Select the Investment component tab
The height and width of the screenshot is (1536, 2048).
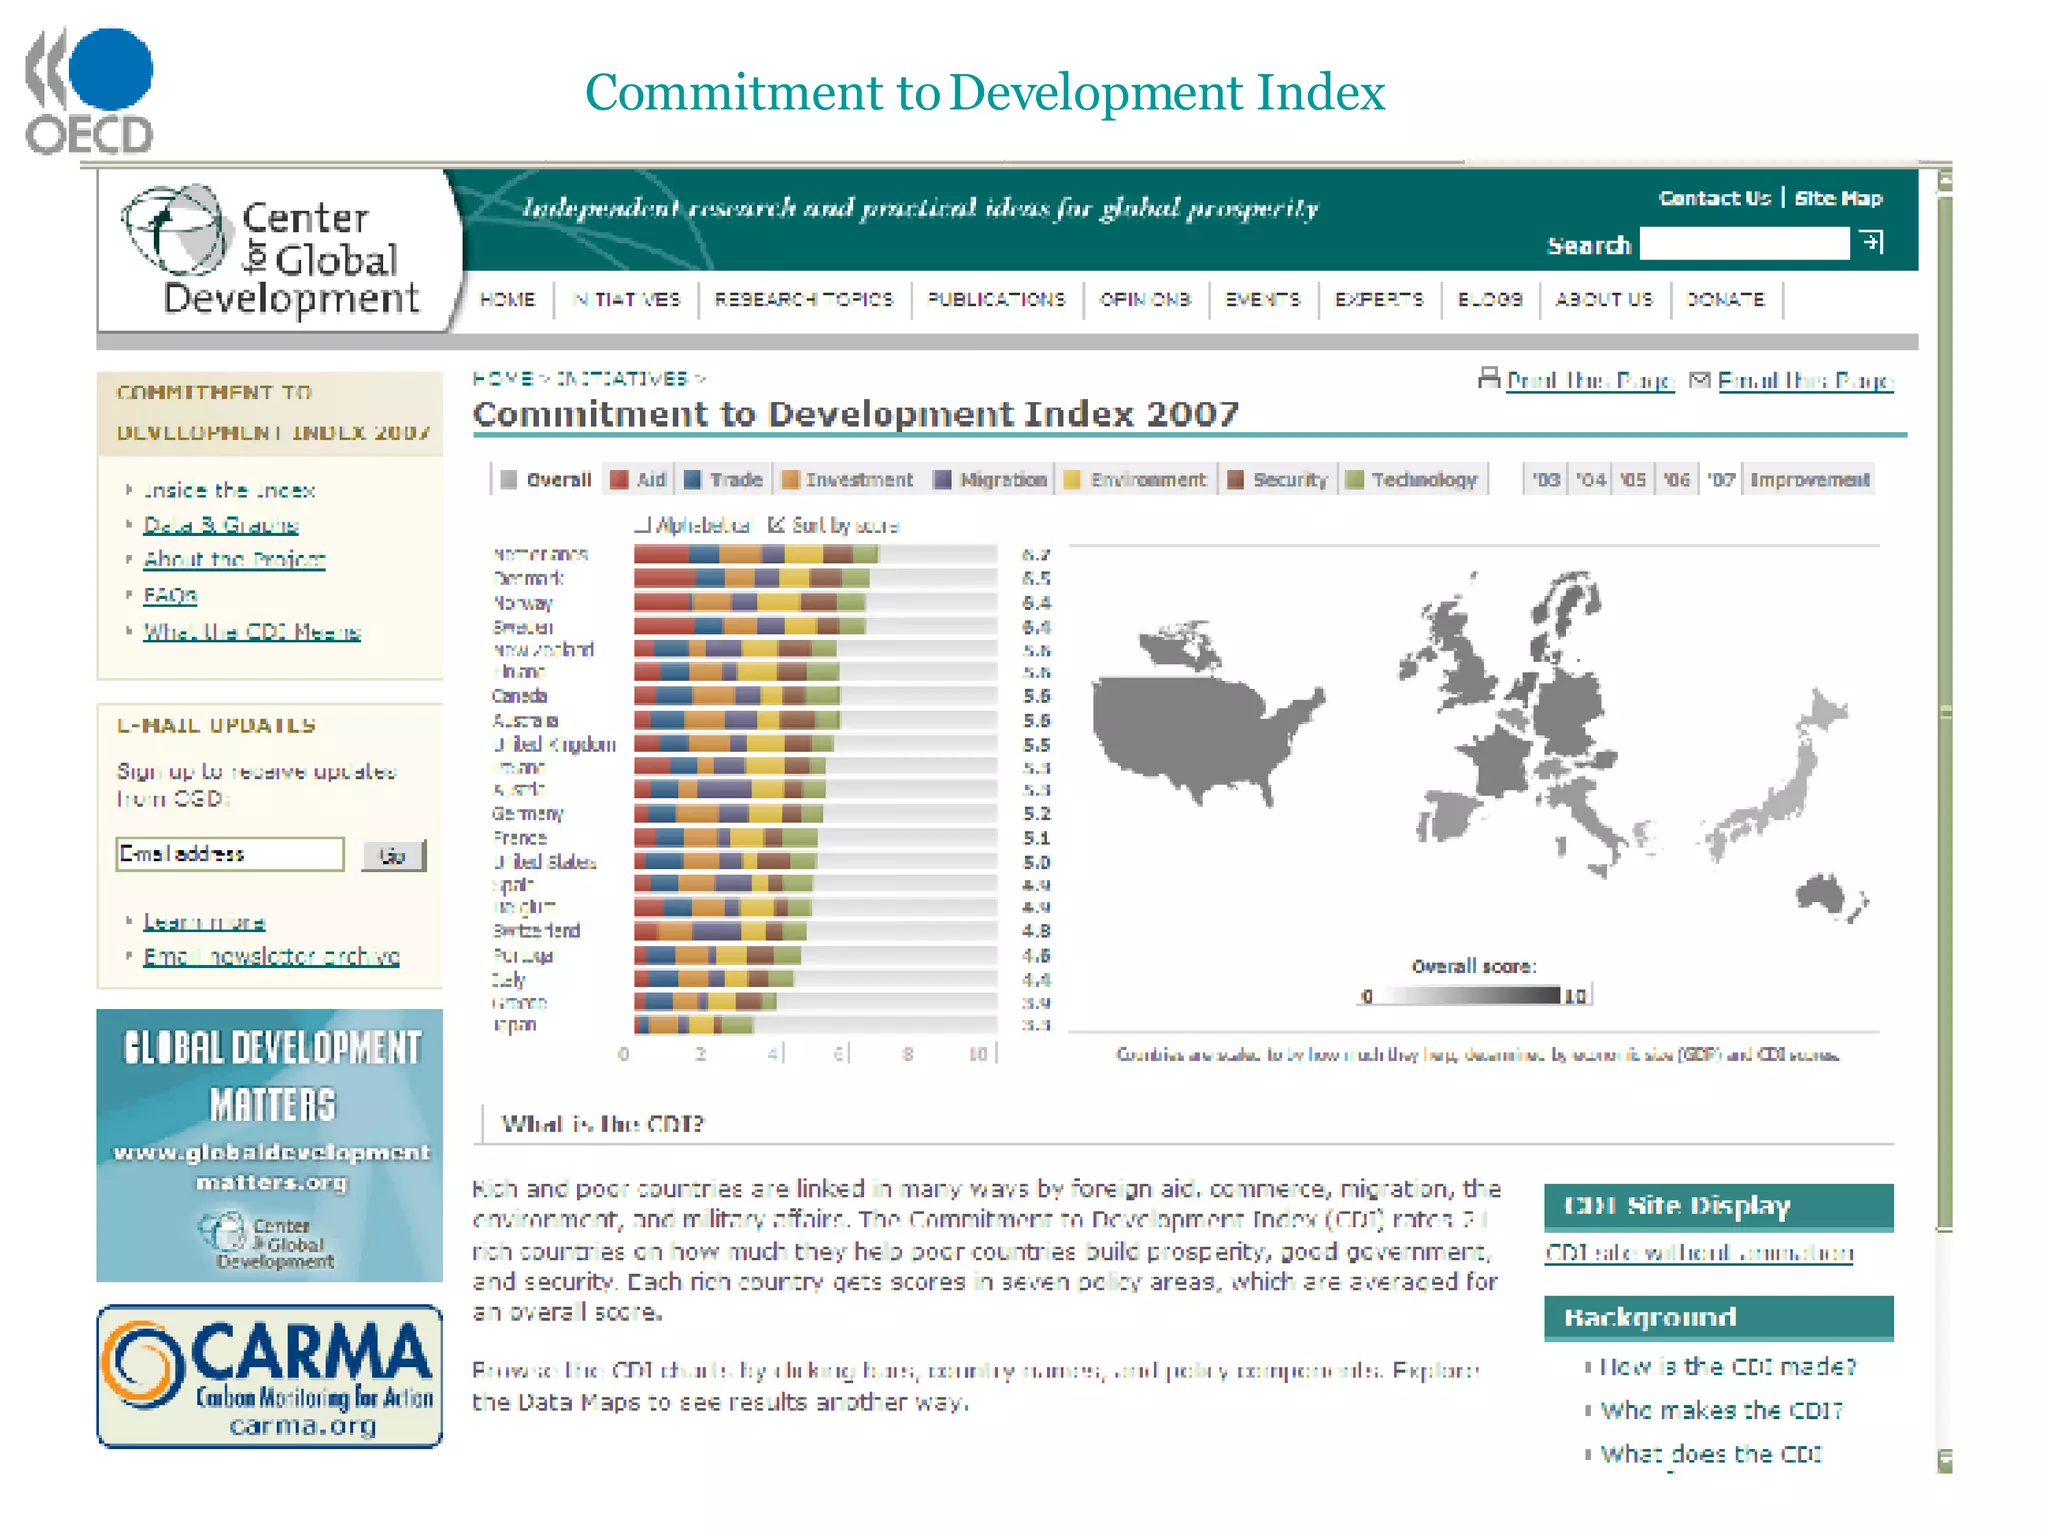click(847, 480)
